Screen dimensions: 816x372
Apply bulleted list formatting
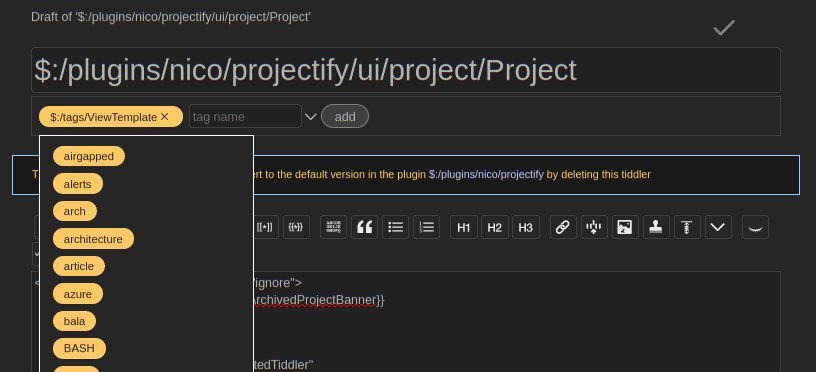(x=396, y=227)
